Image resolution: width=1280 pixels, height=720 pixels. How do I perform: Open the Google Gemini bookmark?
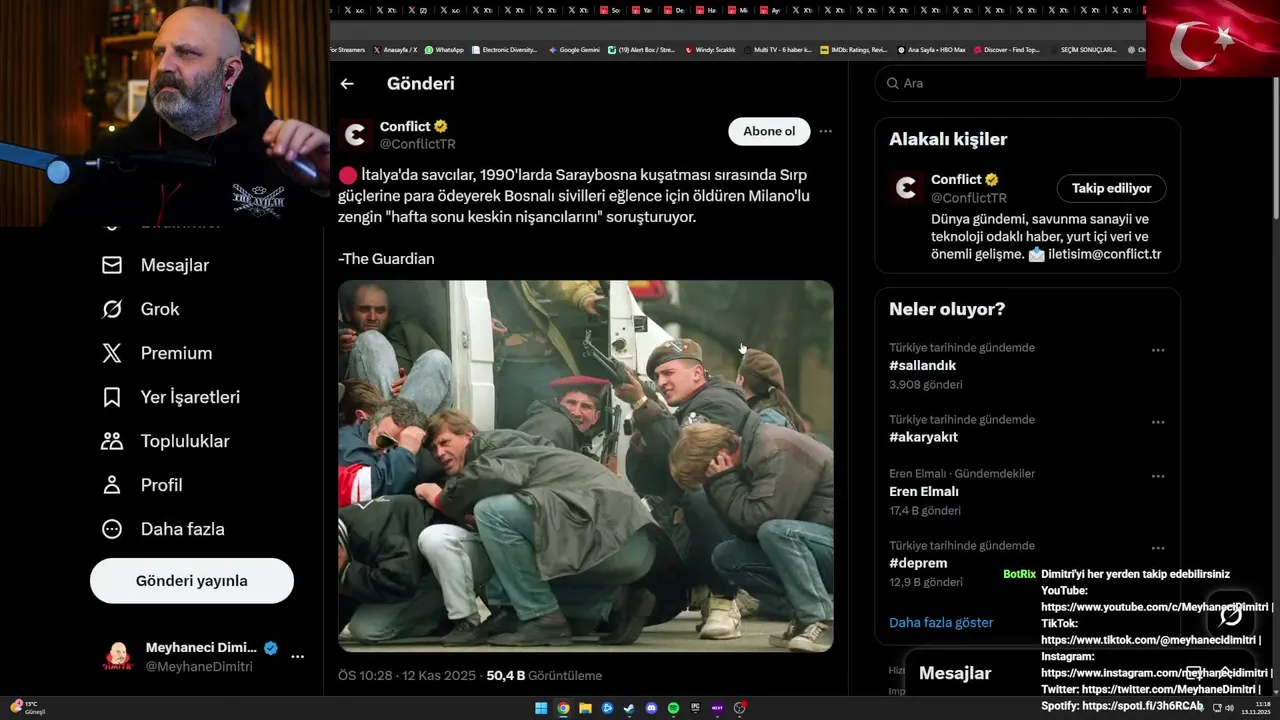point(574,49)
